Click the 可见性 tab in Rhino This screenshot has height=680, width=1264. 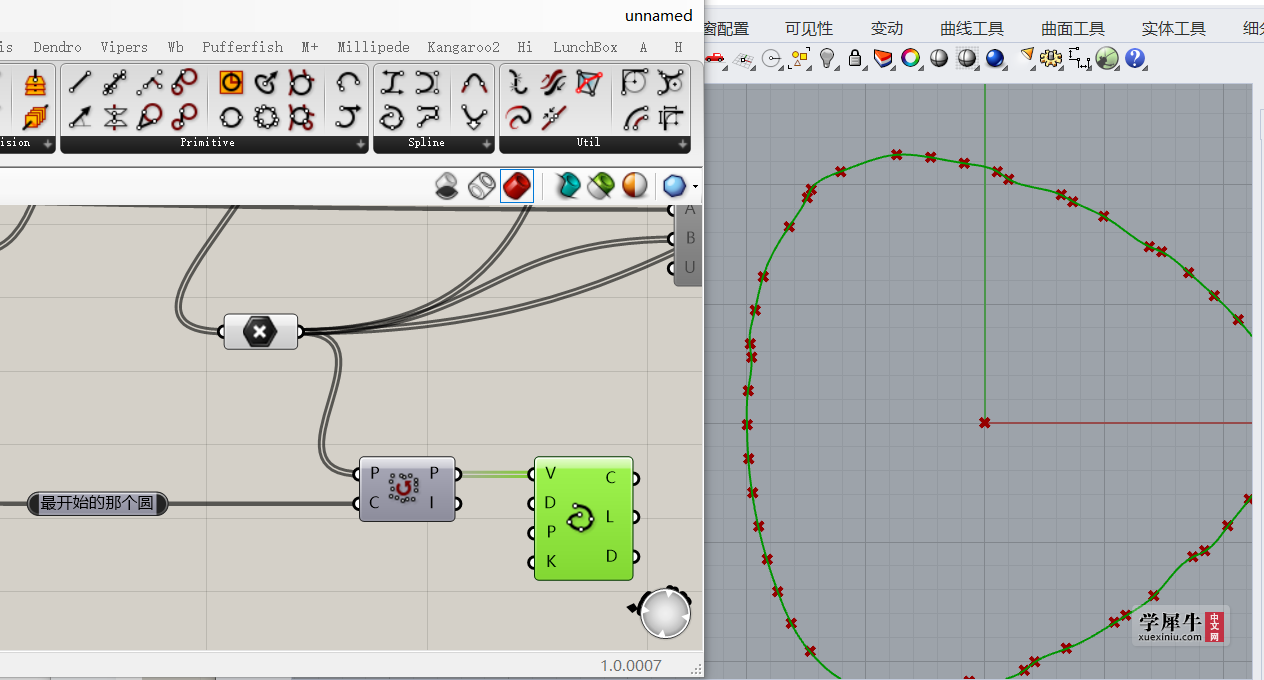809,29
